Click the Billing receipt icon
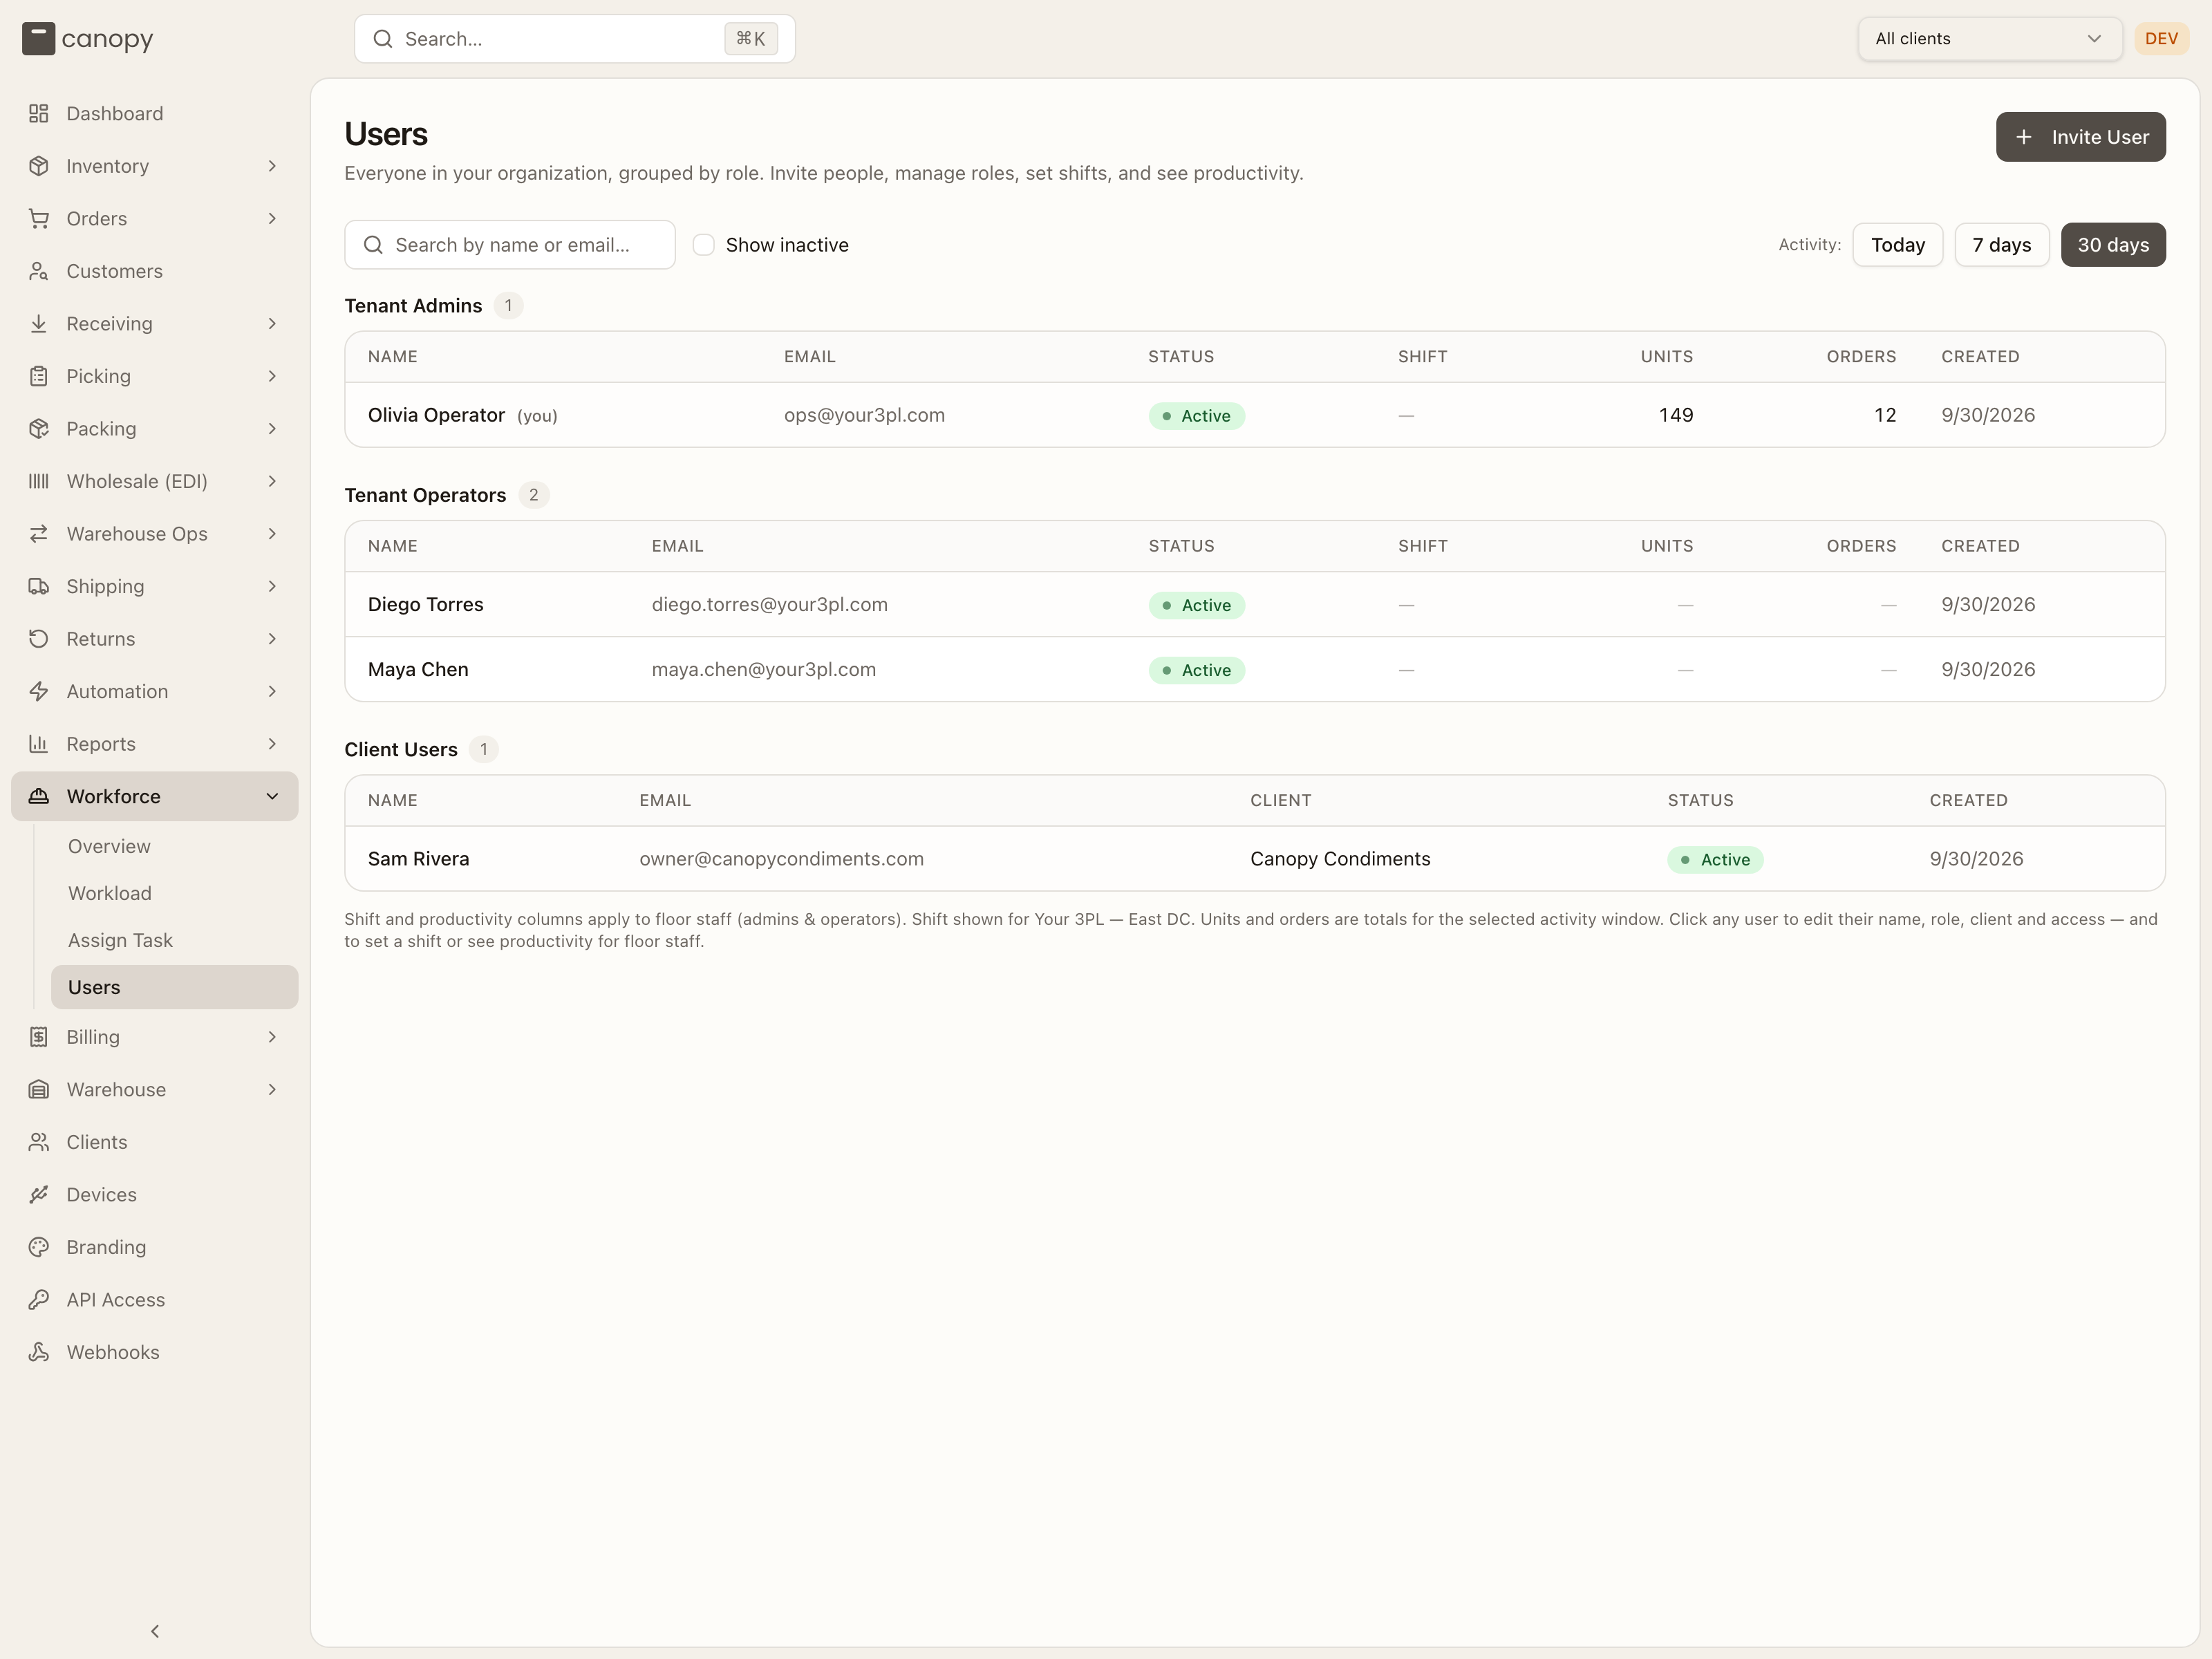Image resolution: width=2212 pixels, height=1659 pixels. click(x=39, y=1037)
